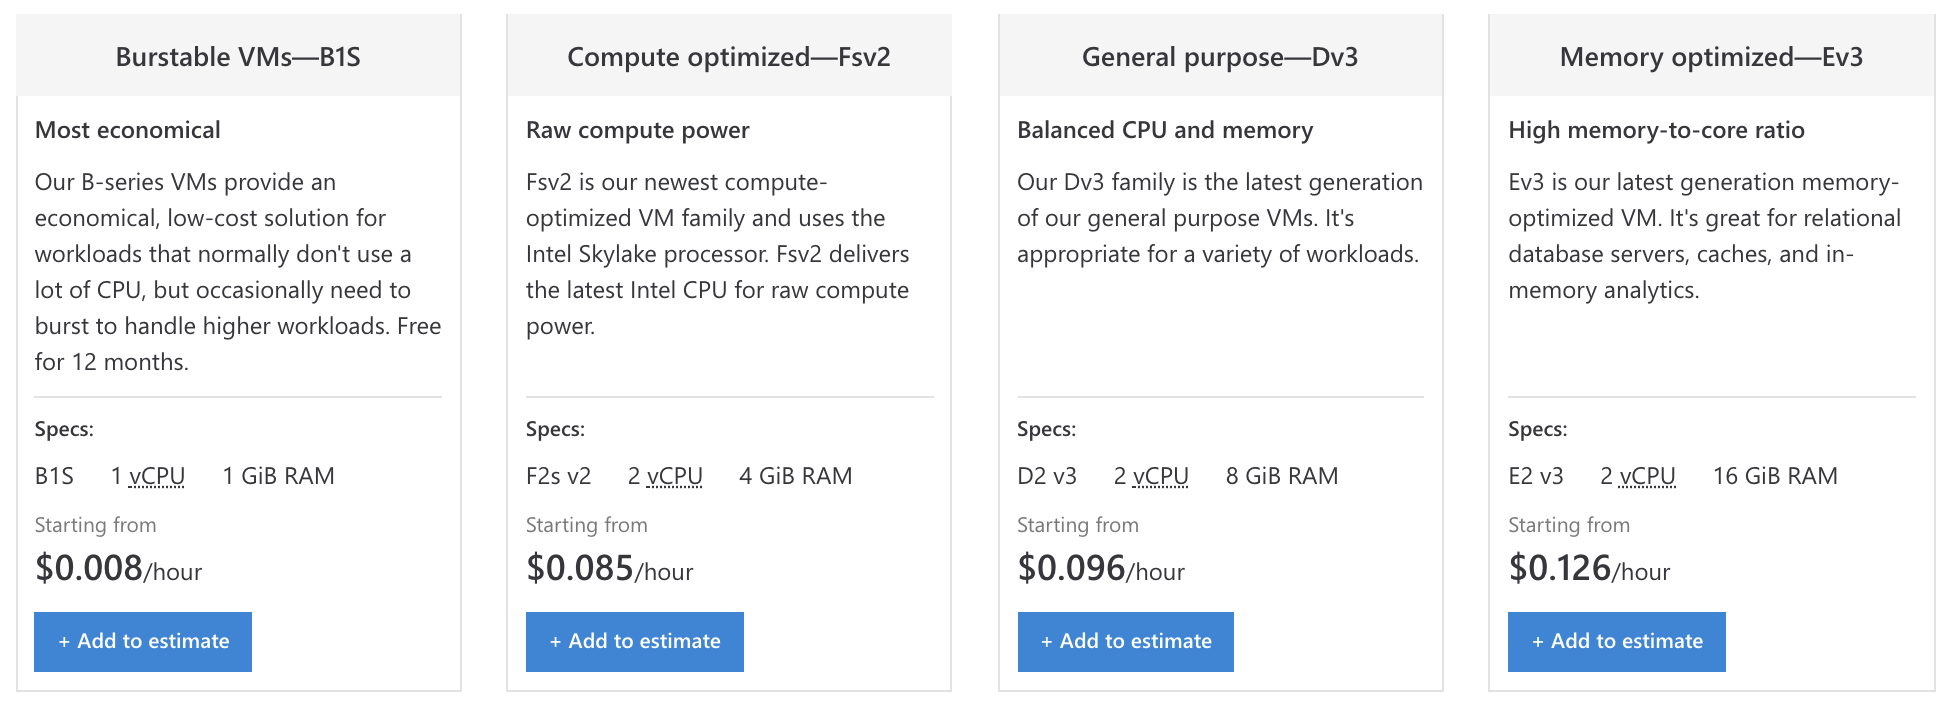Select the Compute optimized—Fsv2 card header
The image size is (1950, 708).
(729, 56)
